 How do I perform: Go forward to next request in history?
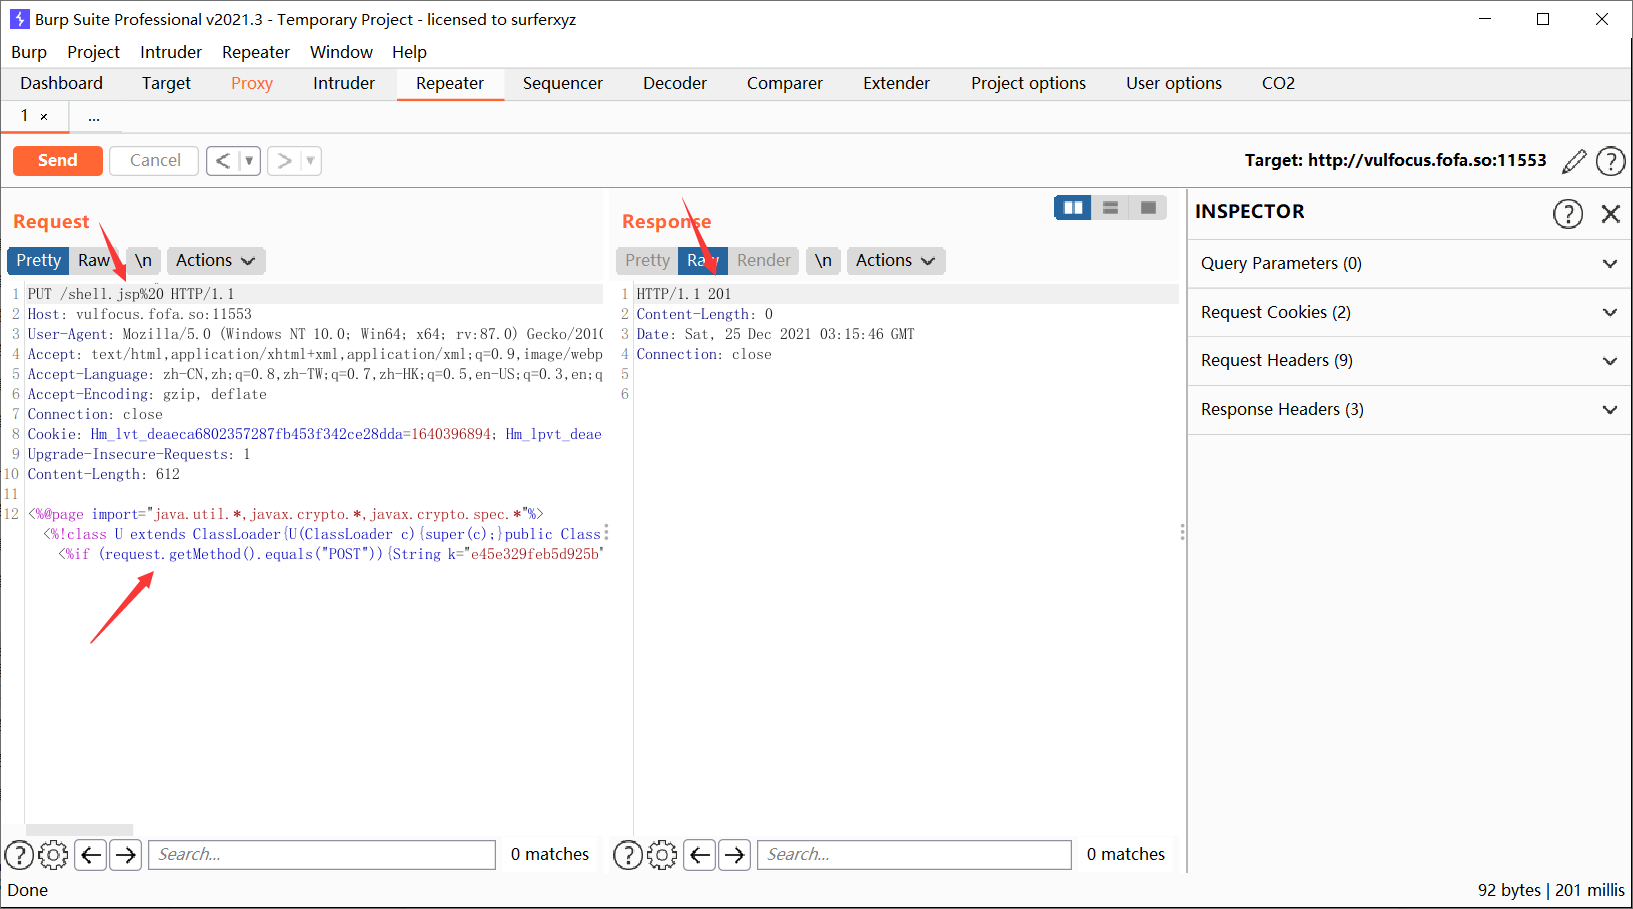(x=284, y=160)
